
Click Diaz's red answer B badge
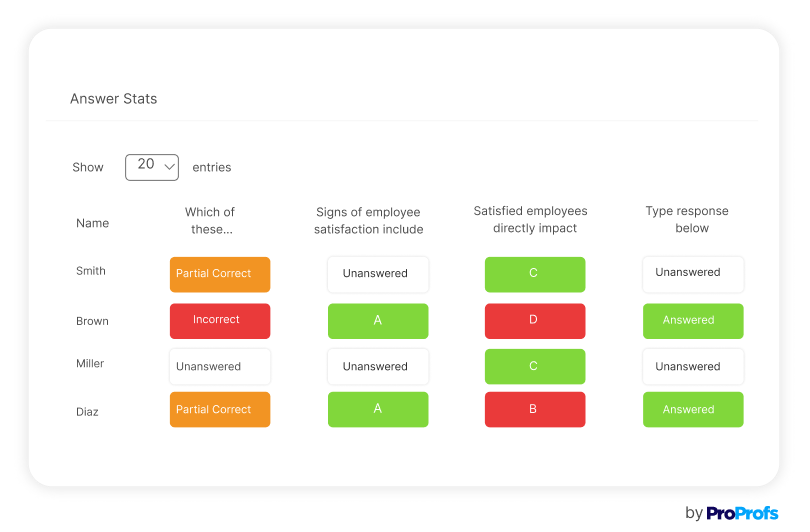(x=535, y=410)
